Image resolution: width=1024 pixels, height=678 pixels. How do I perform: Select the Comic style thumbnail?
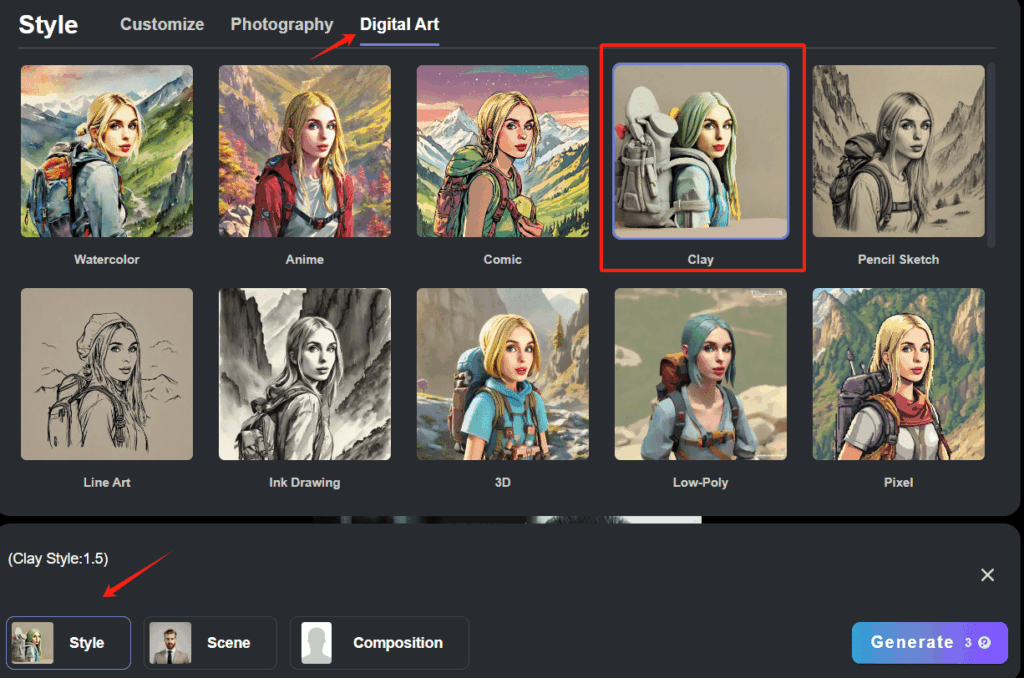click(503, 151)
